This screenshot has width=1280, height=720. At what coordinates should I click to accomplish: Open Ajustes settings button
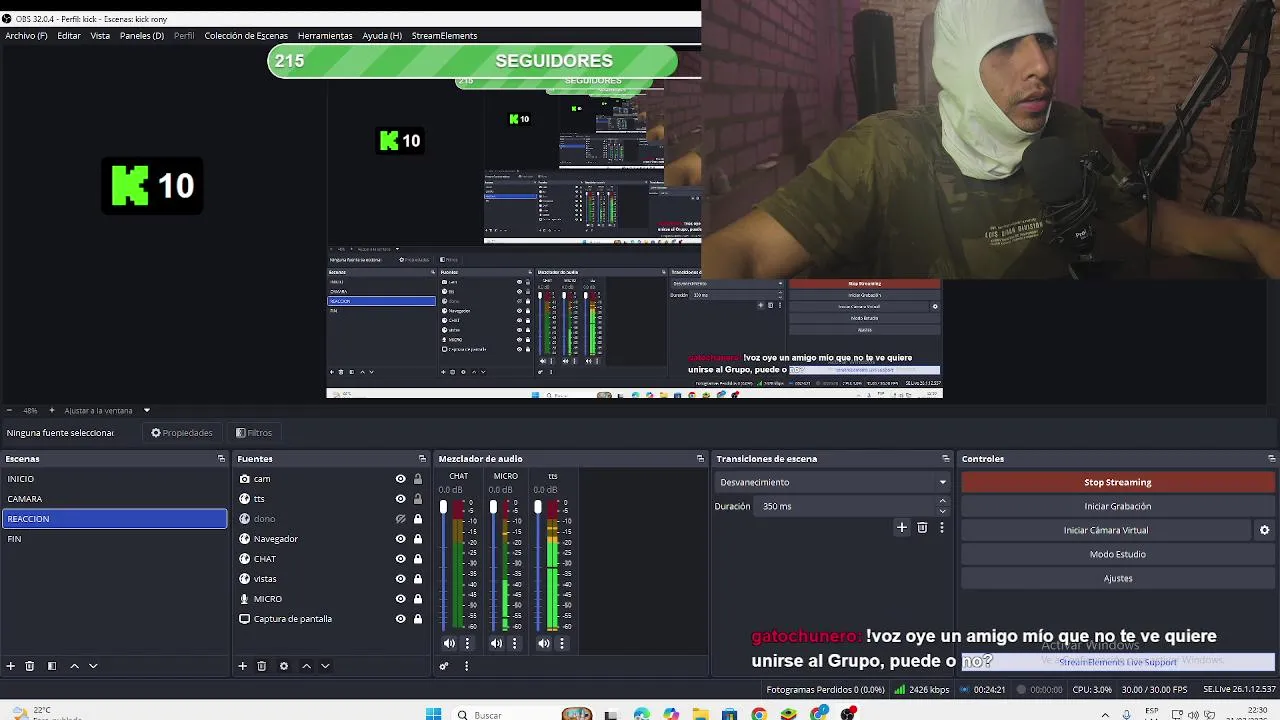click(x=1117, y=578)
